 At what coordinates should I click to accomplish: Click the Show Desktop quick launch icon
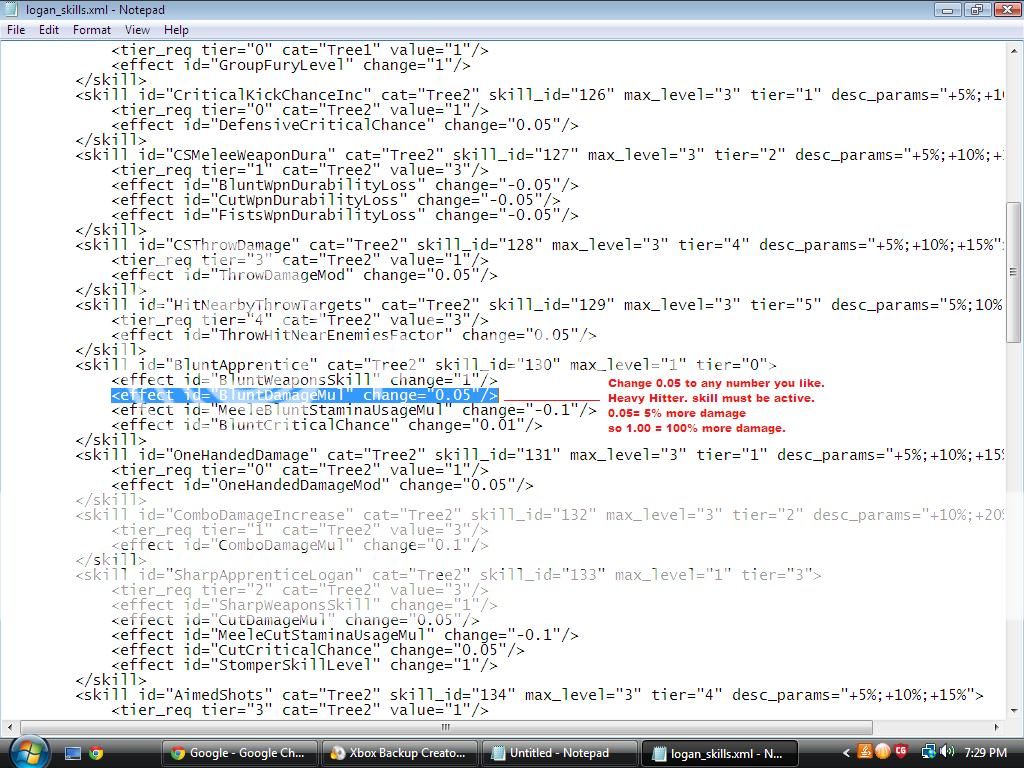pyautogui.click(x=73, y=753)
